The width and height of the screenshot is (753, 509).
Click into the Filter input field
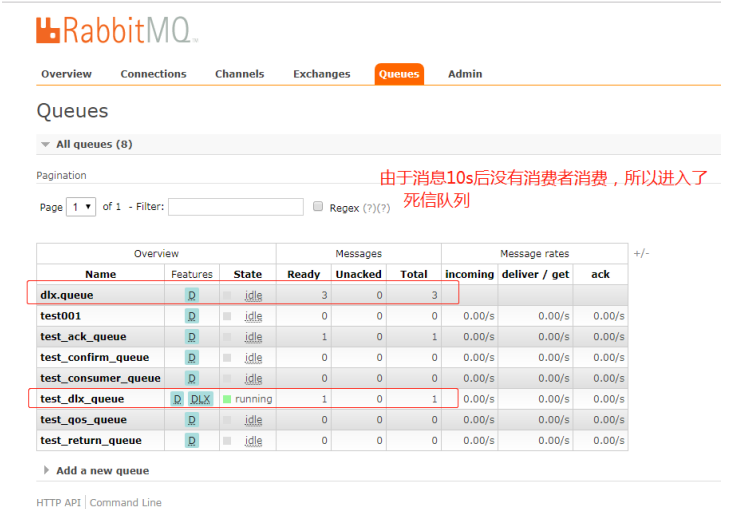point(236,207)
